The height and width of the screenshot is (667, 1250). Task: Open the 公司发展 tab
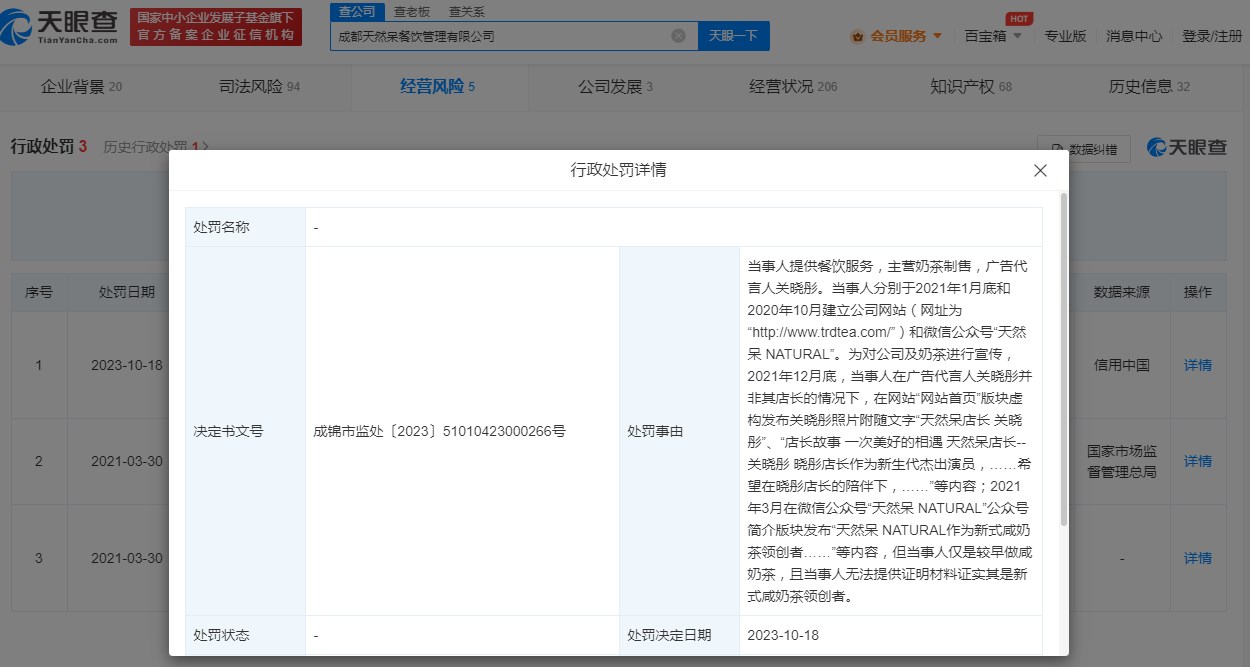pos(615,87)
